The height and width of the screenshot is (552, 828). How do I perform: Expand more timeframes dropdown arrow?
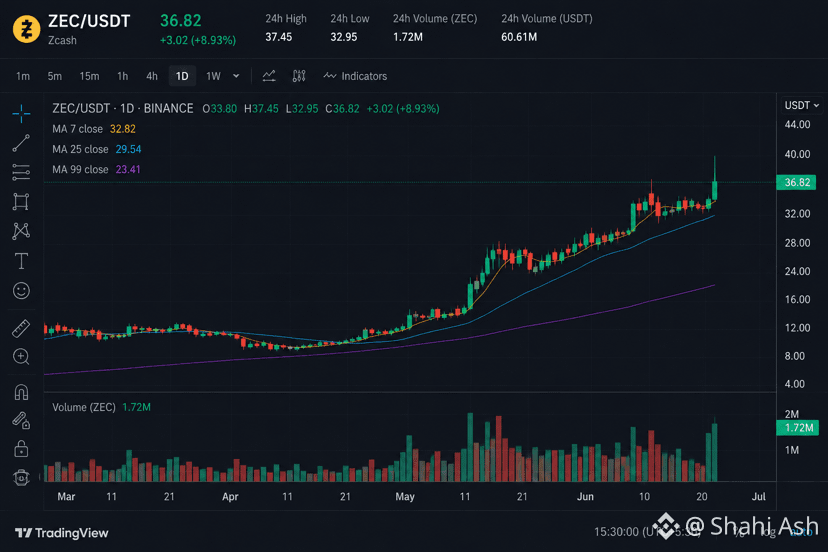[236, 76]
